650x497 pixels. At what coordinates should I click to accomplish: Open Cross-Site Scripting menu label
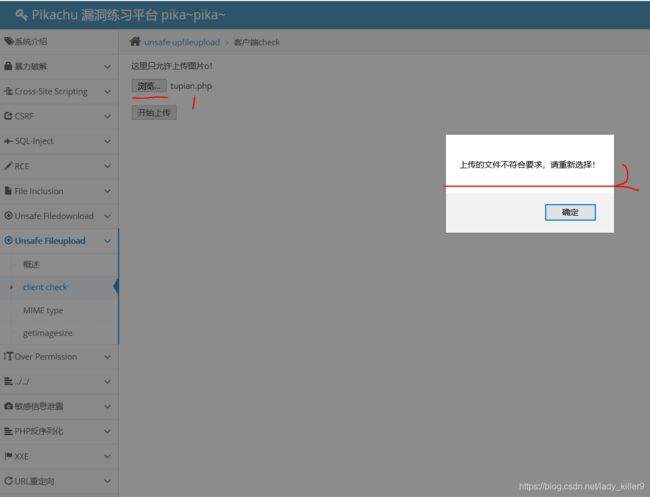(51, 91)
